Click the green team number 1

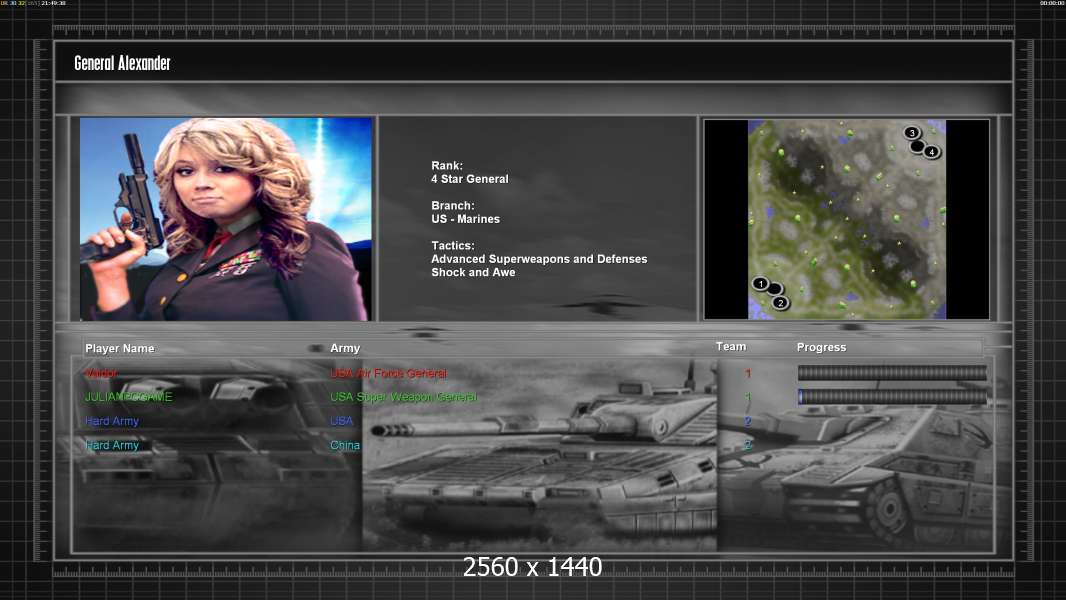[x=748, y=397]
